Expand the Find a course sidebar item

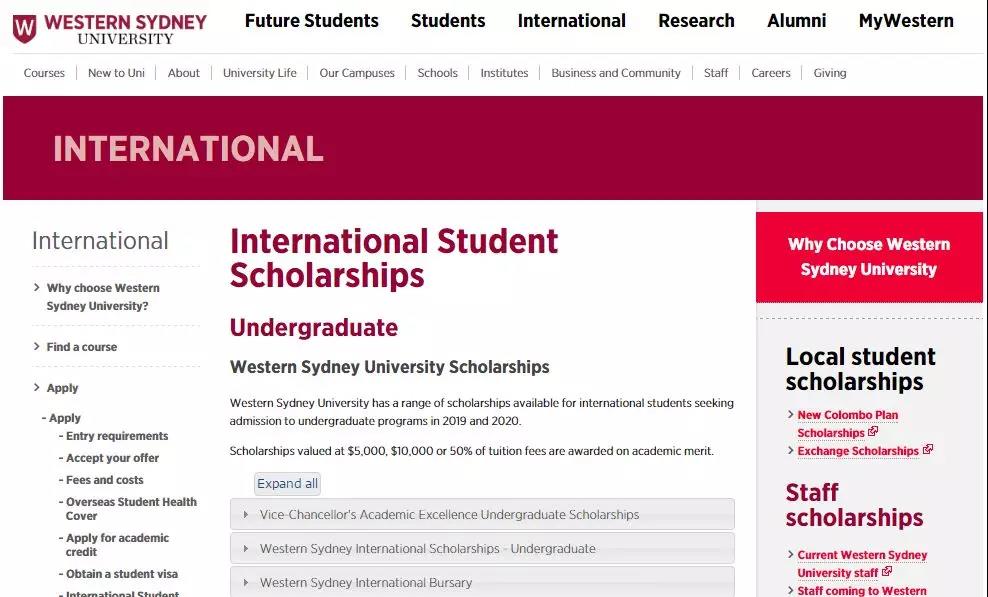(81, 347)
